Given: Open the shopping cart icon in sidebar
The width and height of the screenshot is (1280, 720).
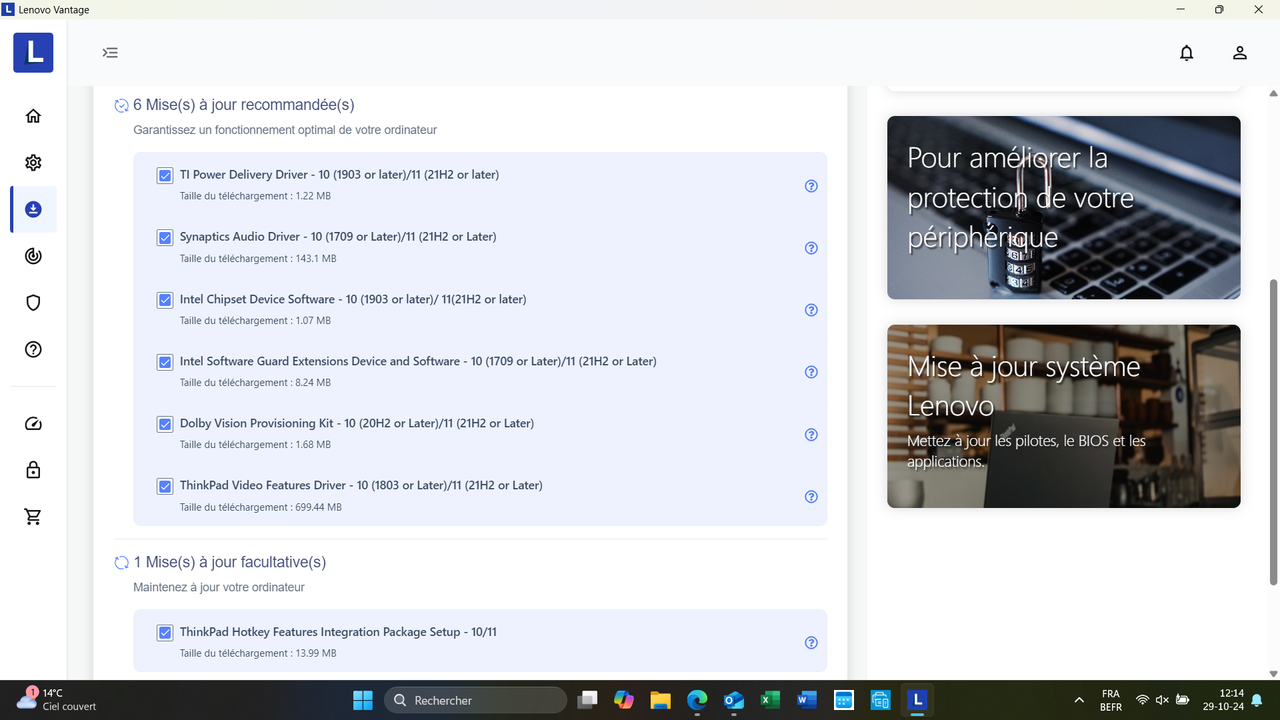Looking at the screenshot, I should pyautogui.click(x=33, y=517).
